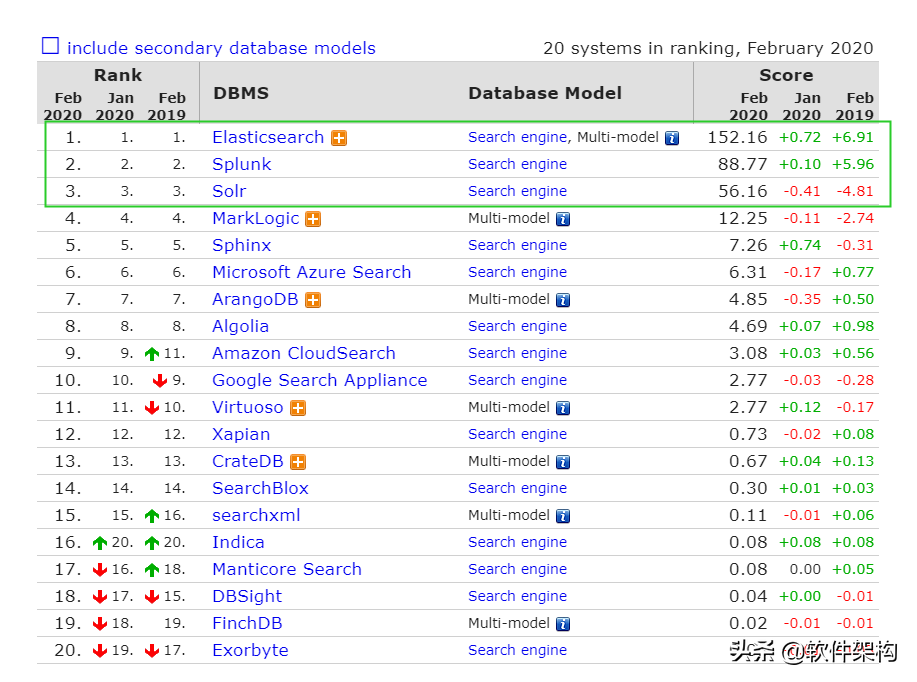Click Search engine link for Amazon CloudSearch
Screen dimensions: 917x682
click(x=517, y=353)
